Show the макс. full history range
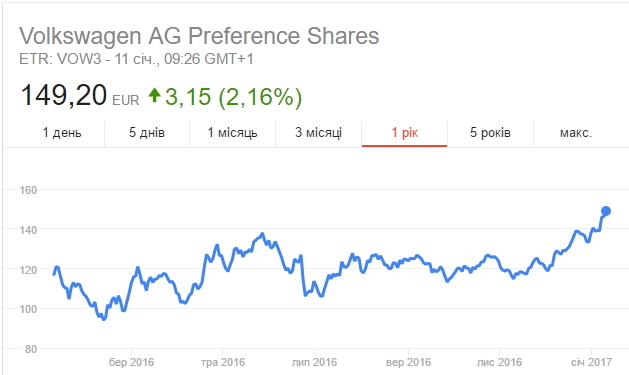This screenshot has height=375, width=629. click(x=576, y=133)
